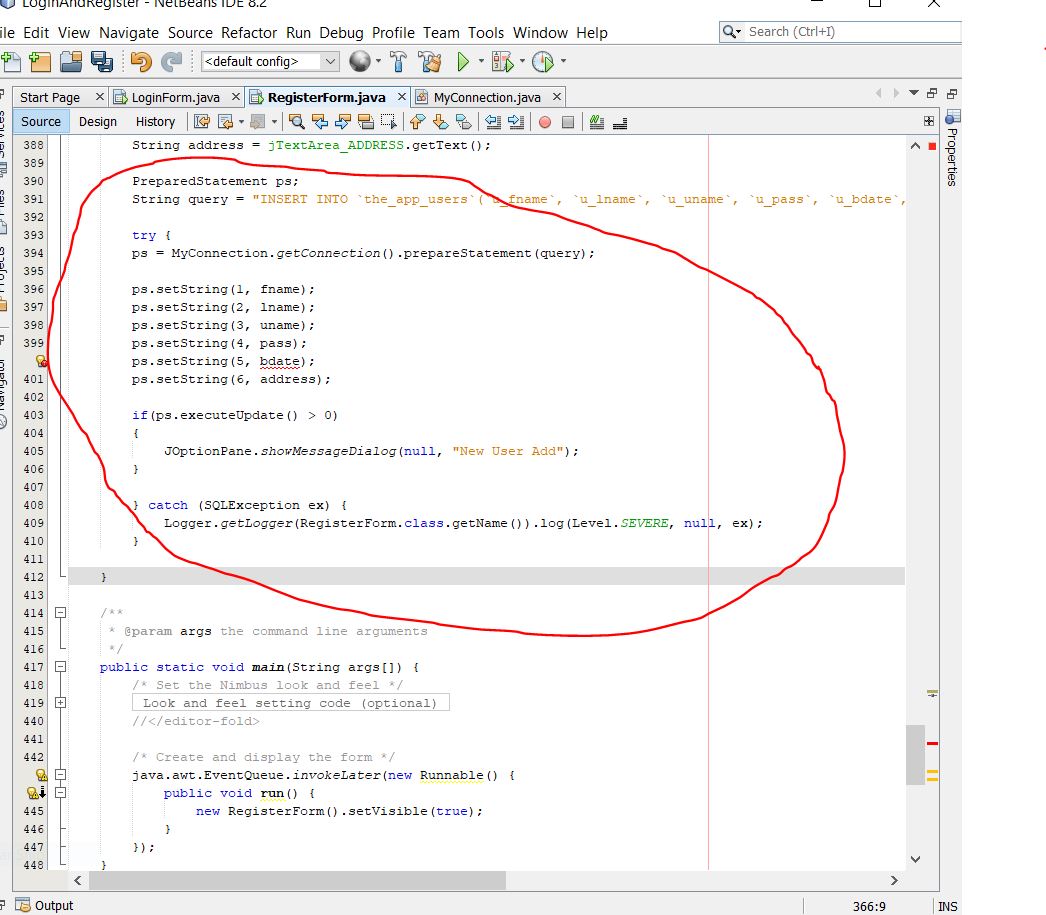This screenshot has width=1046, height=915.
Task: Switch to the Design view button
Action: (97, 121)
